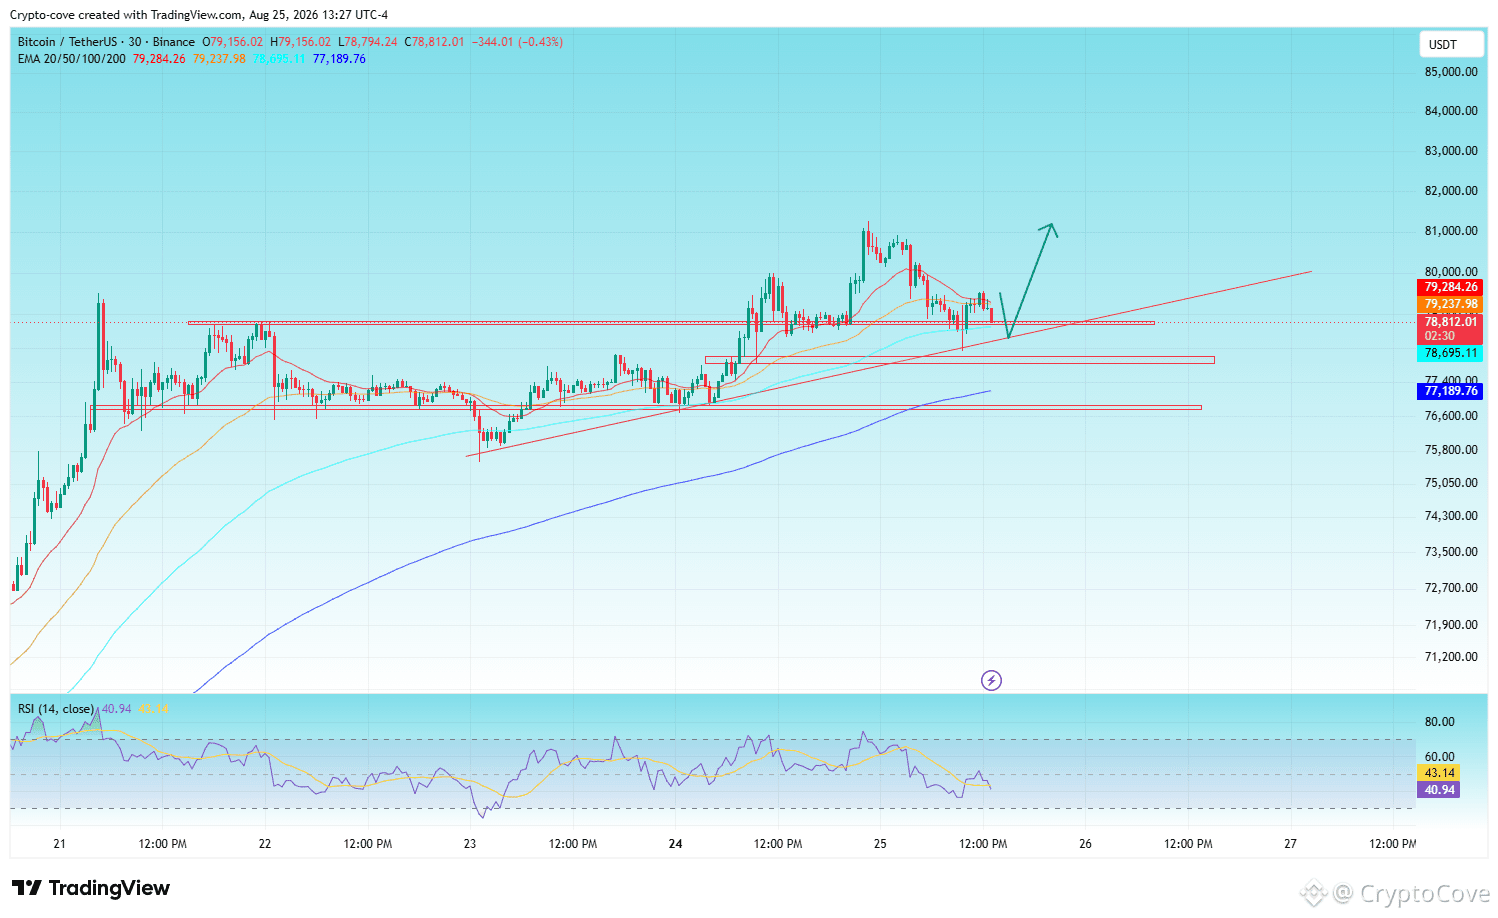The image size is (1498, 918).
Task: Click the close price C78,812.01 in the legend
Action: click(435, 42)
